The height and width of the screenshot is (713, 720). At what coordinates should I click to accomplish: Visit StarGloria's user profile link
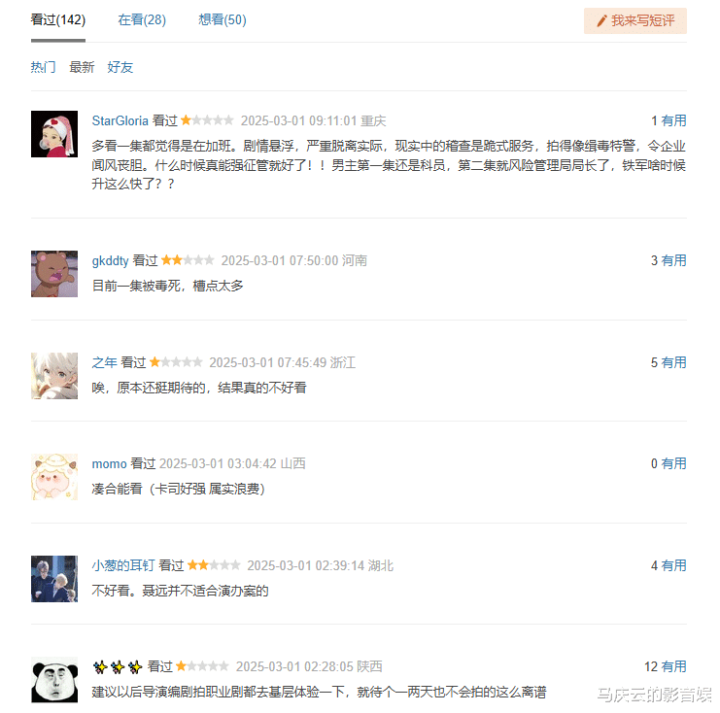click(120, 121)
